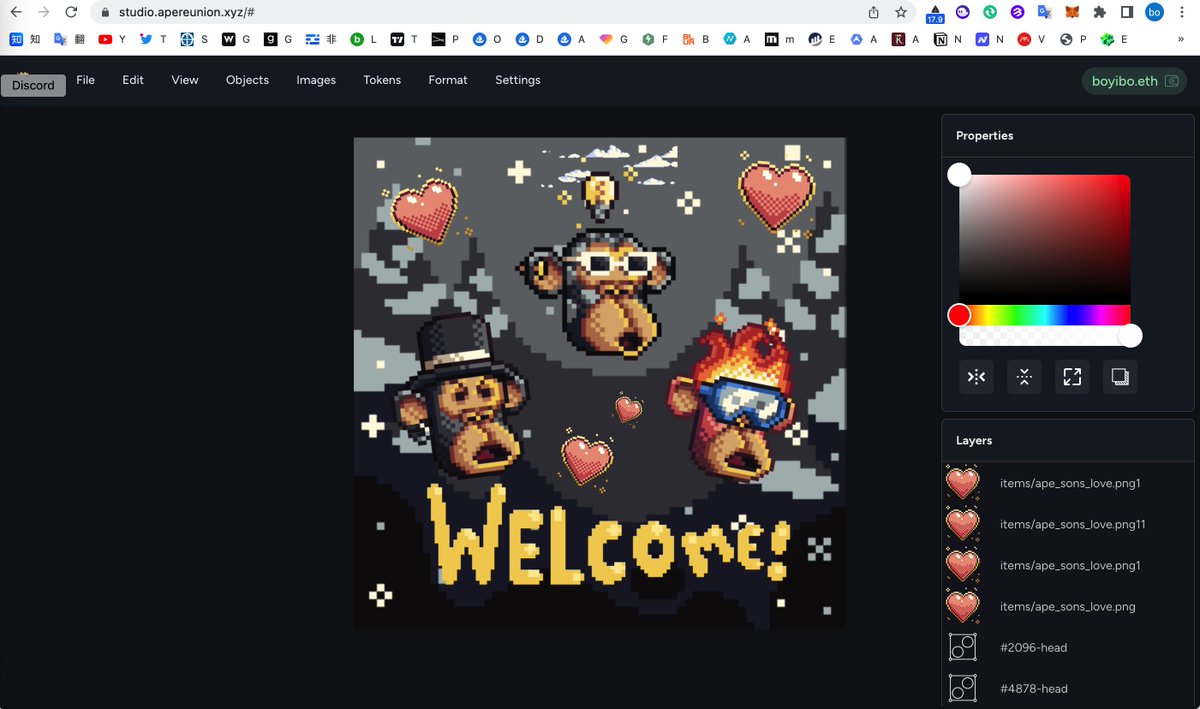Click the white handle in color saturation box
The image size is (1200, 709).
click(x=959, y=175)
